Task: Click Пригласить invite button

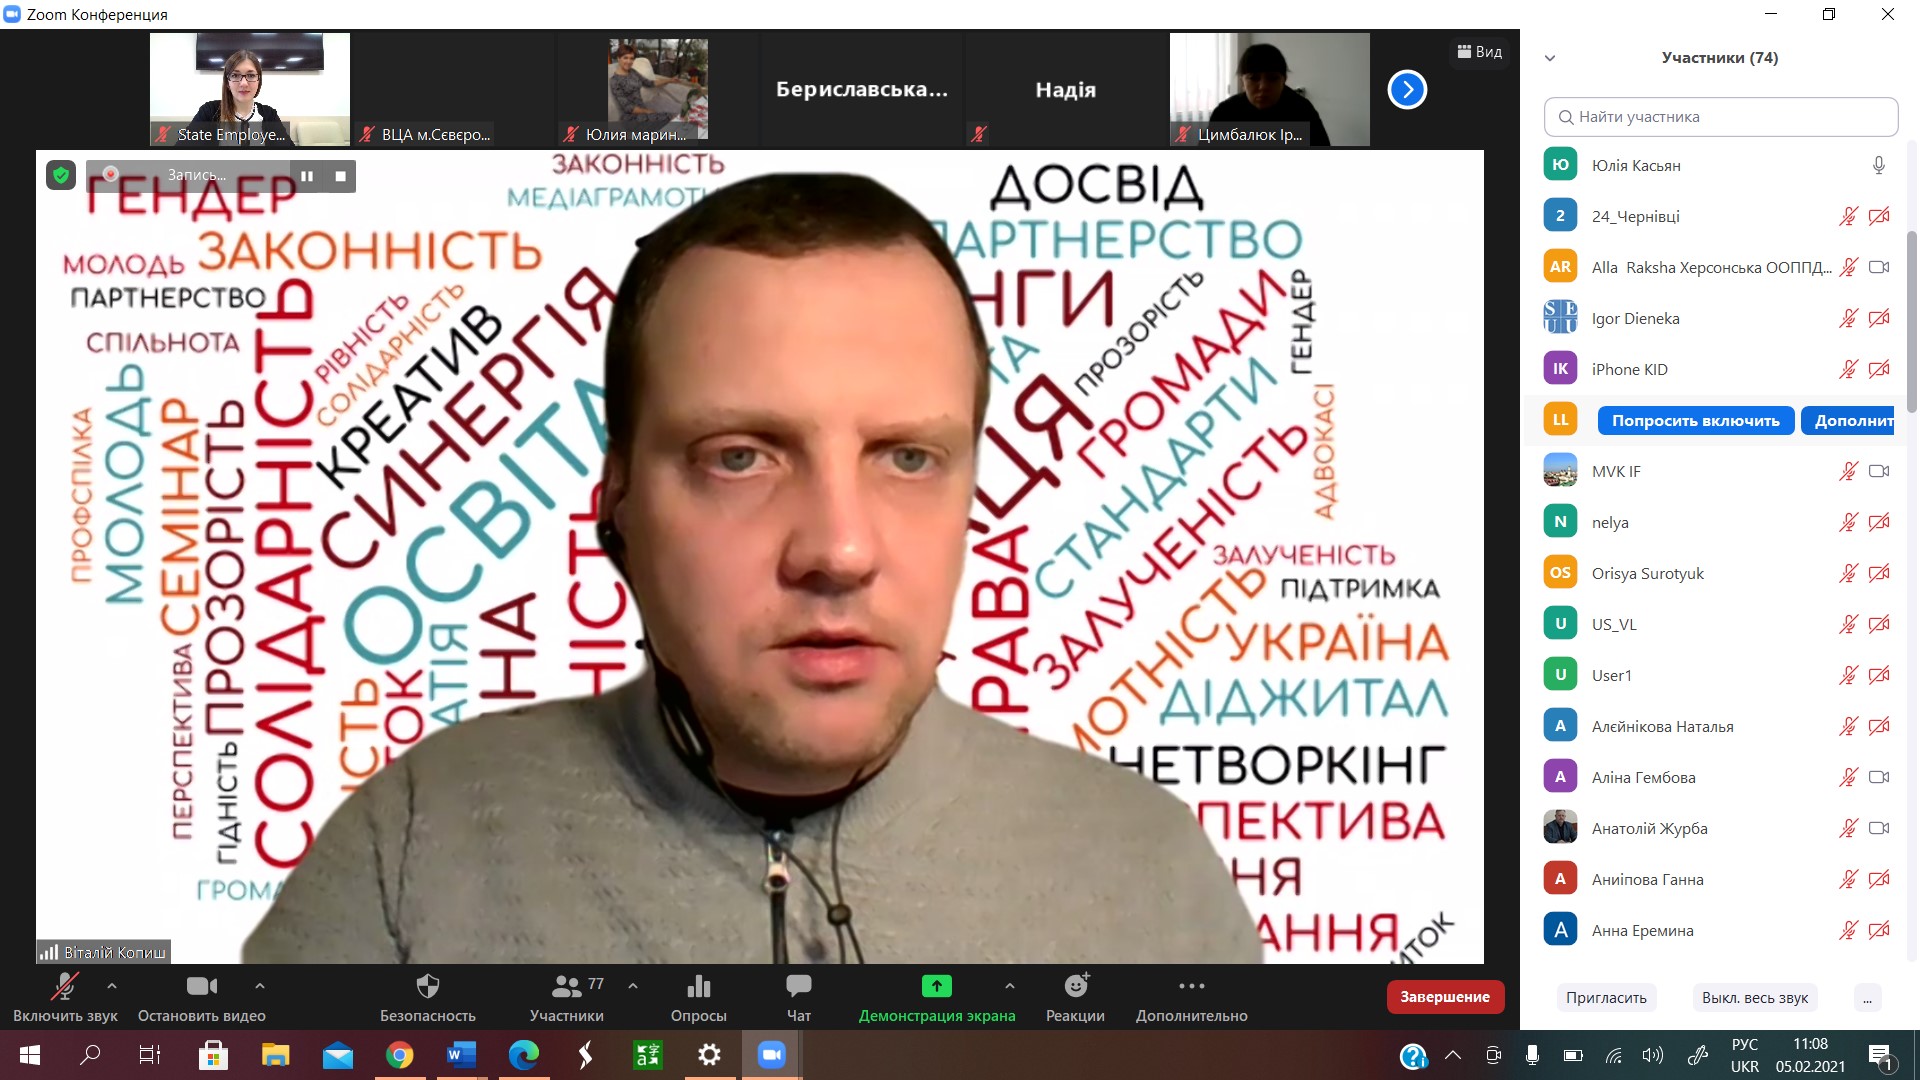Action: click(x=1606, y=998)
